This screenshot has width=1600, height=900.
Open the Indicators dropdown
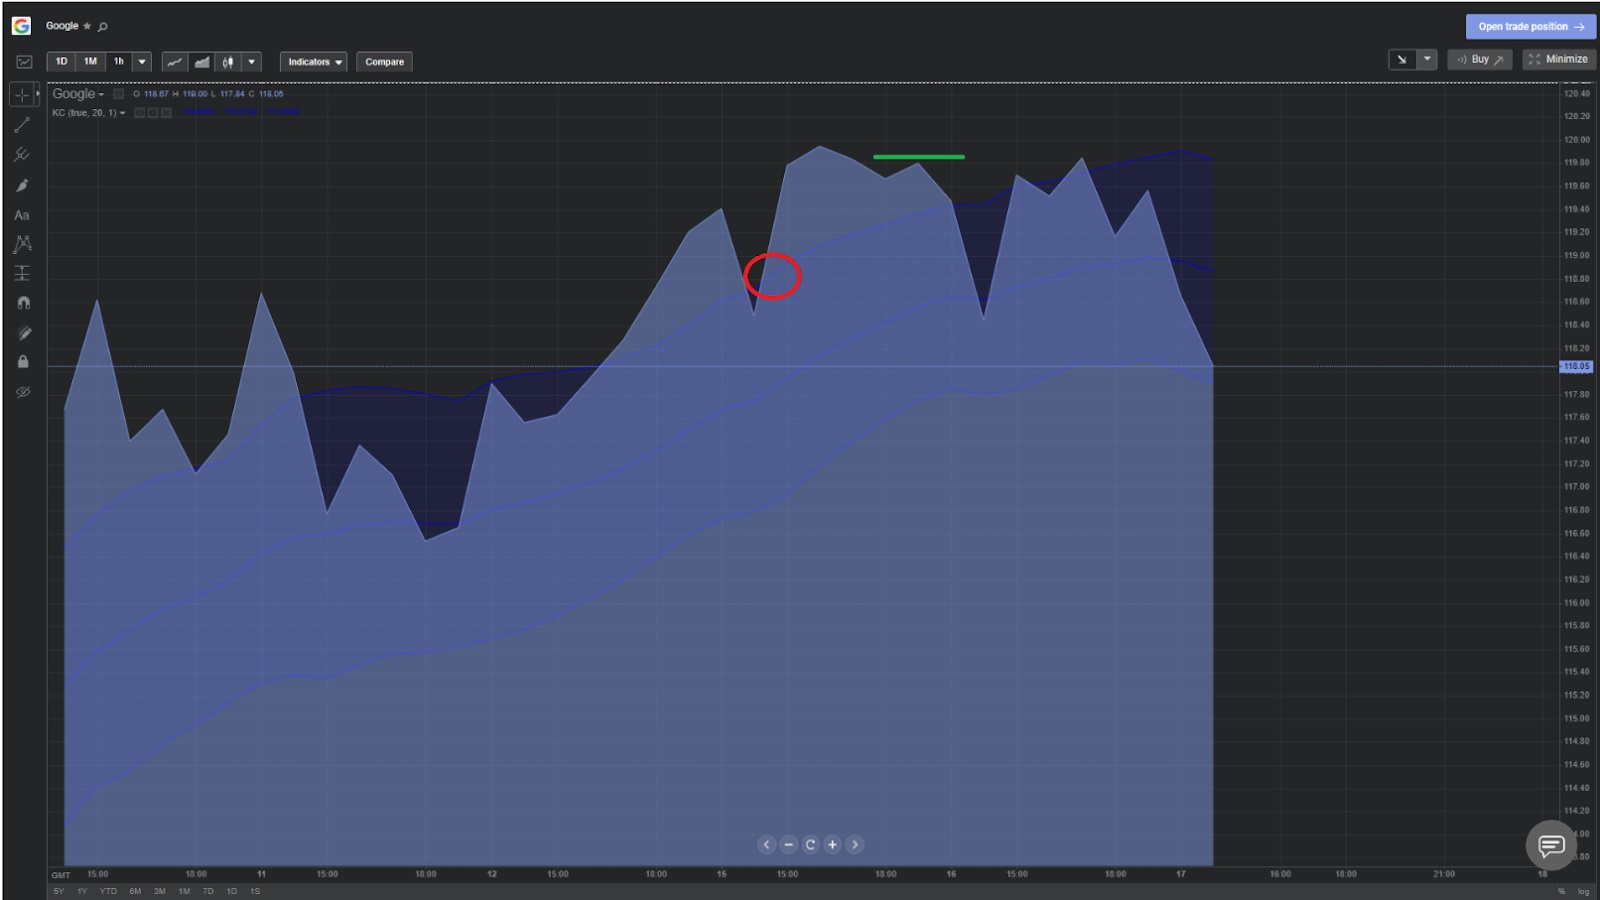(314, 62)
